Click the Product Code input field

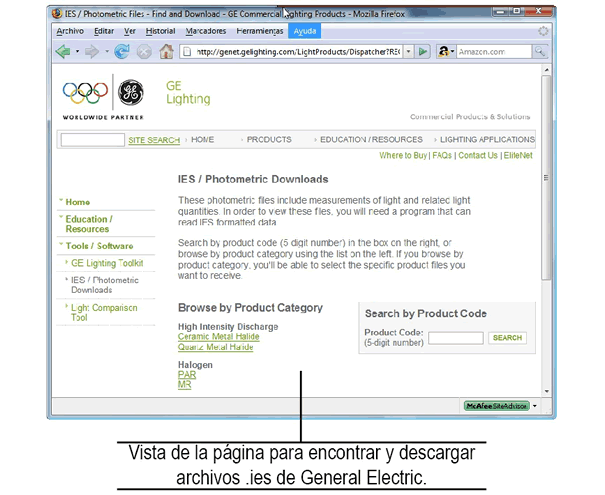click(455, 338)
